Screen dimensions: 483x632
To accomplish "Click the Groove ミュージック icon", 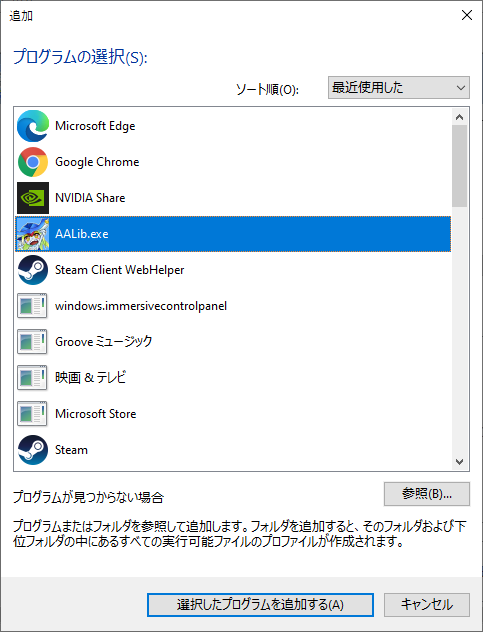I will (33, 342).
